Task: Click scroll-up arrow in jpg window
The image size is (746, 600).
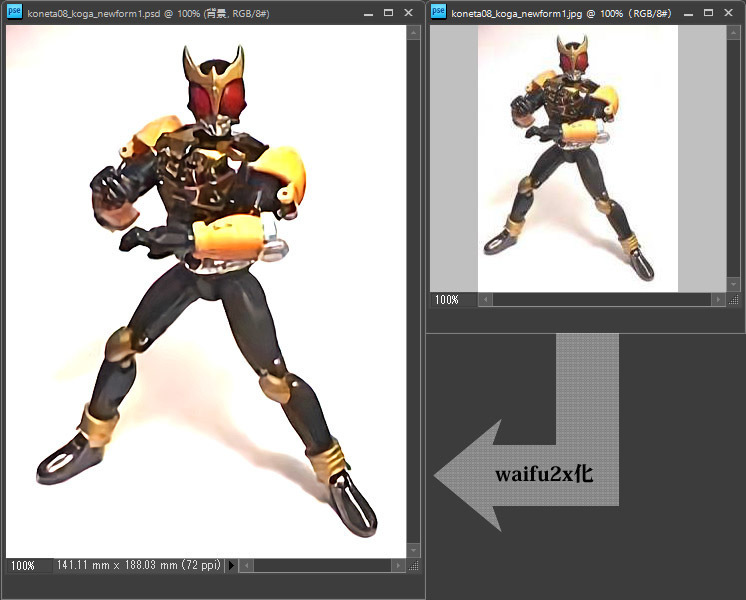Action: pos(733,33)
